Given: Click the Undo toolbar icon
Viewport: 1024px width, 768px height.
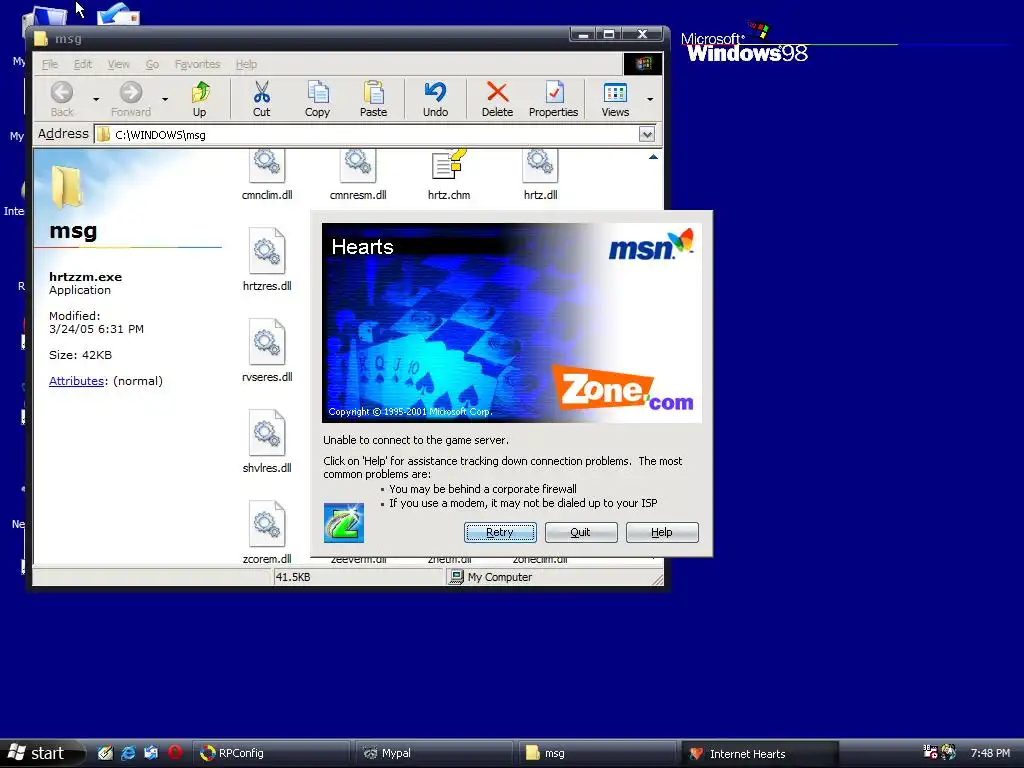Looking at the screenshot, I should (435, 93).
